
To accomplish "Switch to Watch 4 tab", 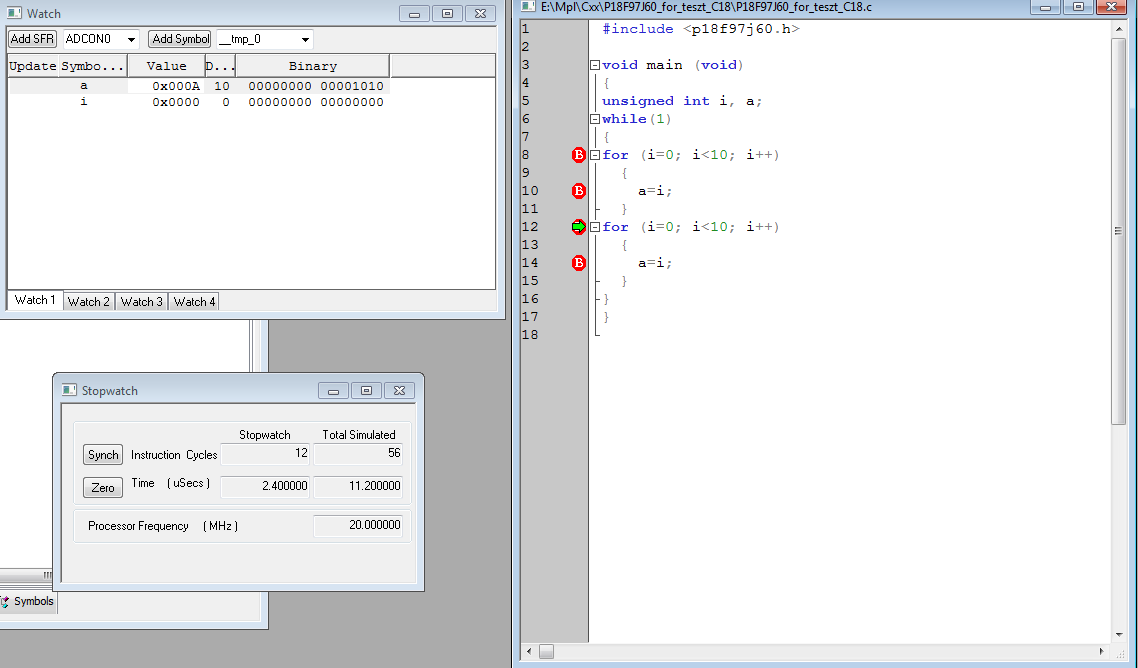I will (x=195, y=301).
